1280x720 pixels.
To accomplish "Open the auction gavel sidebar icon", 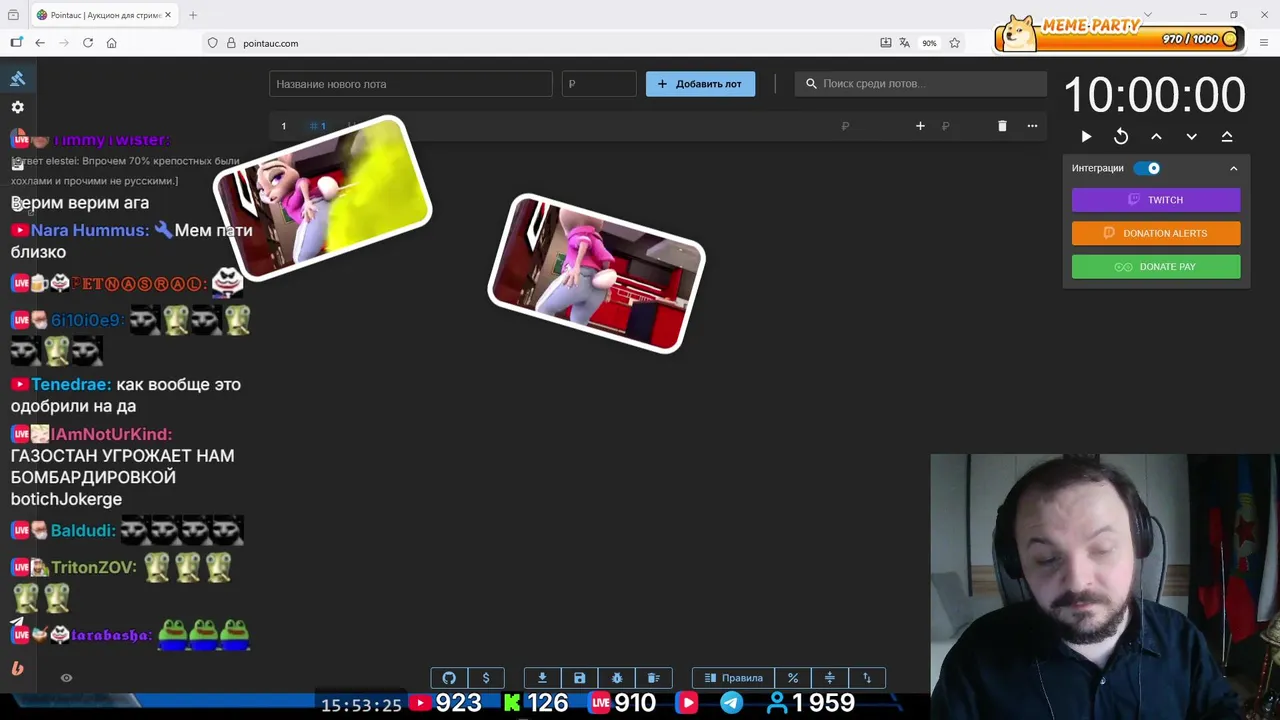I will (17, 78).
